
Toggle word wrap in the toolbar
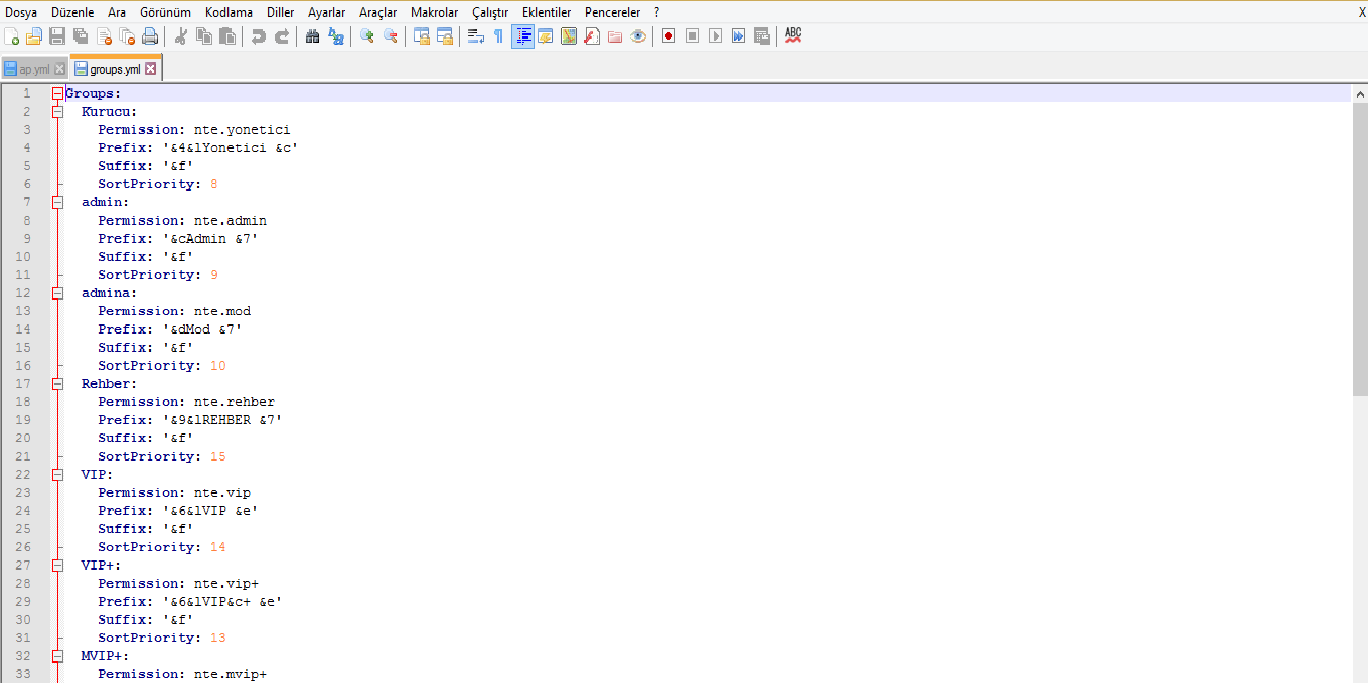[476, 37]
